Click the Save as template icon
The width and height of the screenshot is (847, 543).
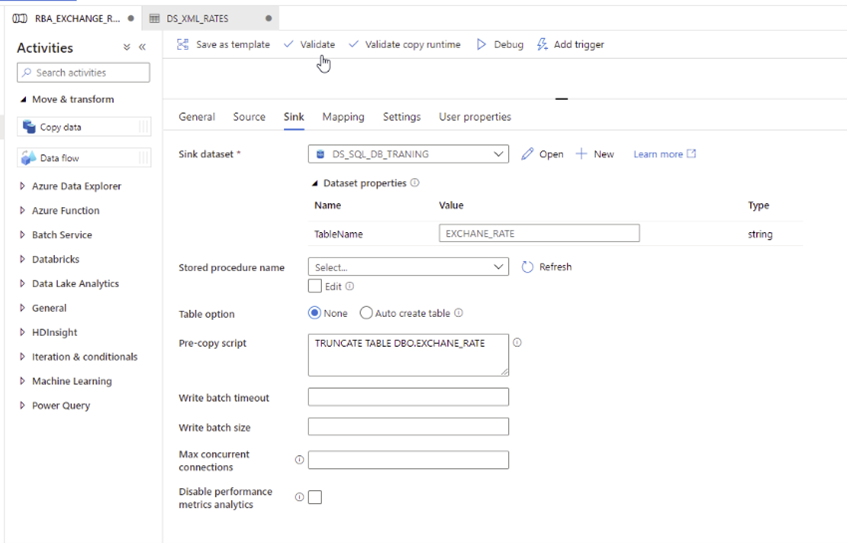click(183, 45)
